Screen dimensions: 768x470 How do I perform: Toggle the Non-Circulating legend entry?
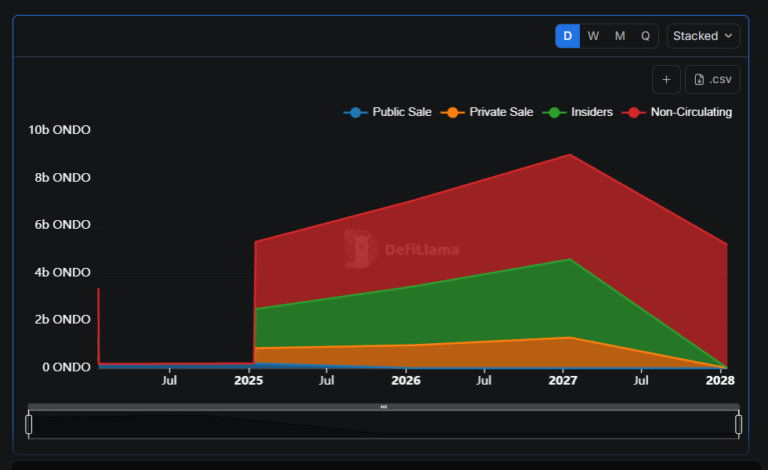(680, 112)
